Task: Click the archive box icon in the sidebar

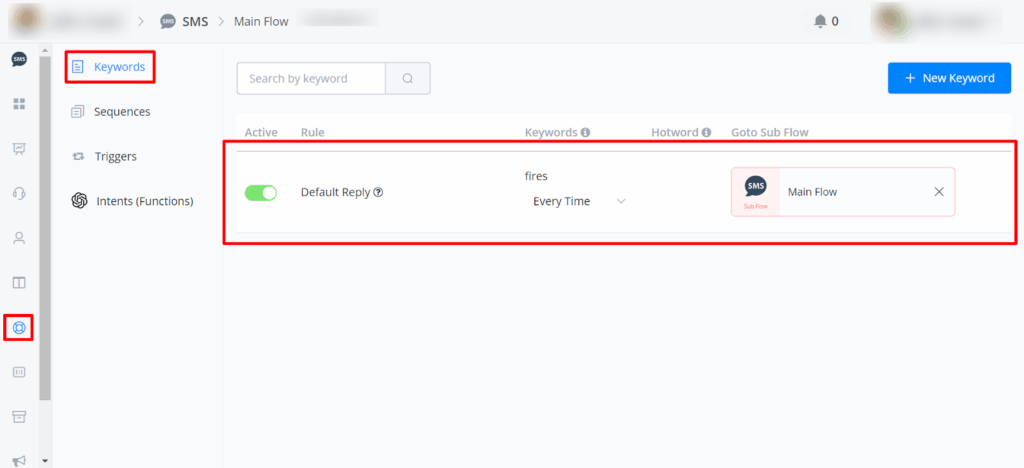Action: click(x=19, y=416)
